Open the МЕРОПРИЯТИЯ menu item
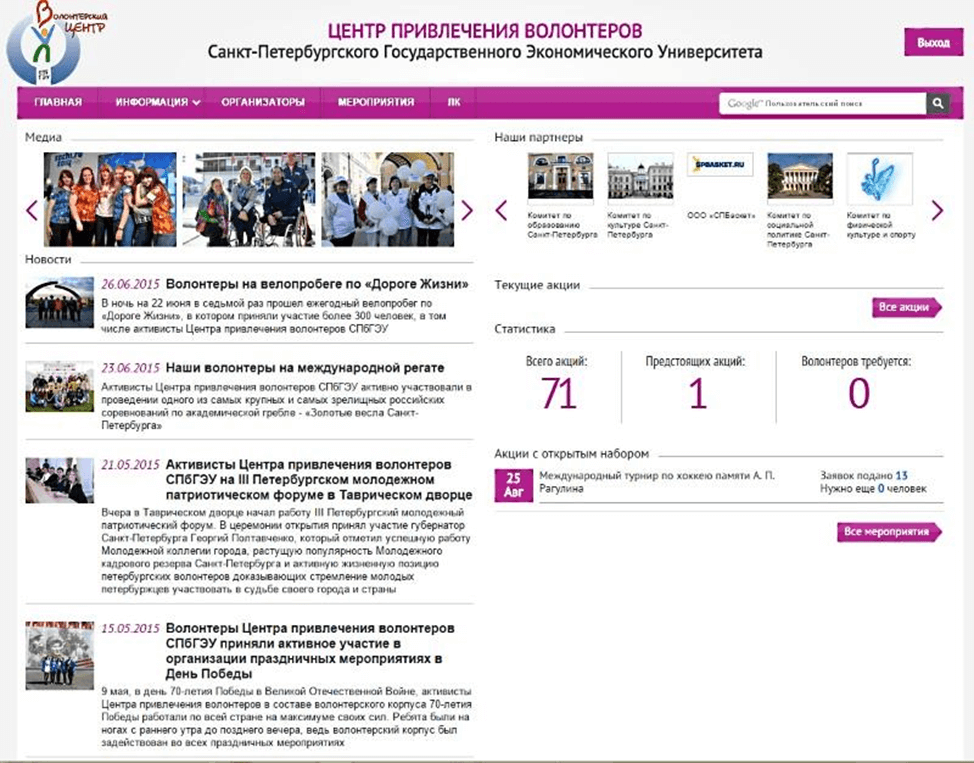Viewport: 974px width, 763px height. (376, 102)
